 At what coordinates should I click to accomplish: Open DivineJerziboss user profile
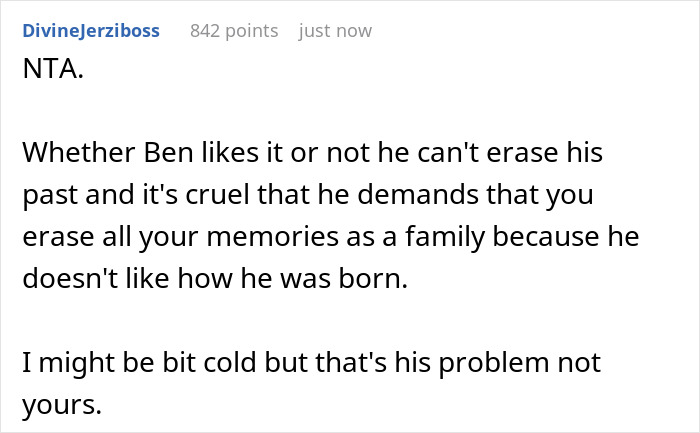tap(90, 31)
